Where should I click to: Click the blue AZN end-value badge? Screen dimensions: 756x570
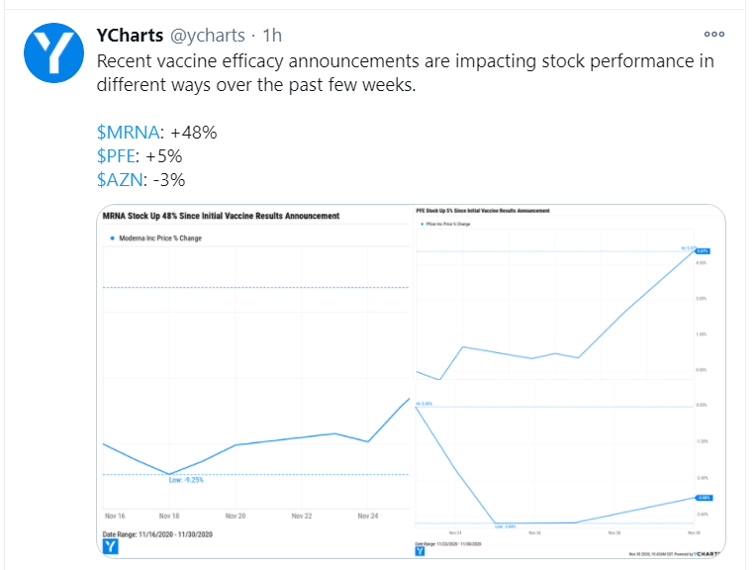(703, 497)
